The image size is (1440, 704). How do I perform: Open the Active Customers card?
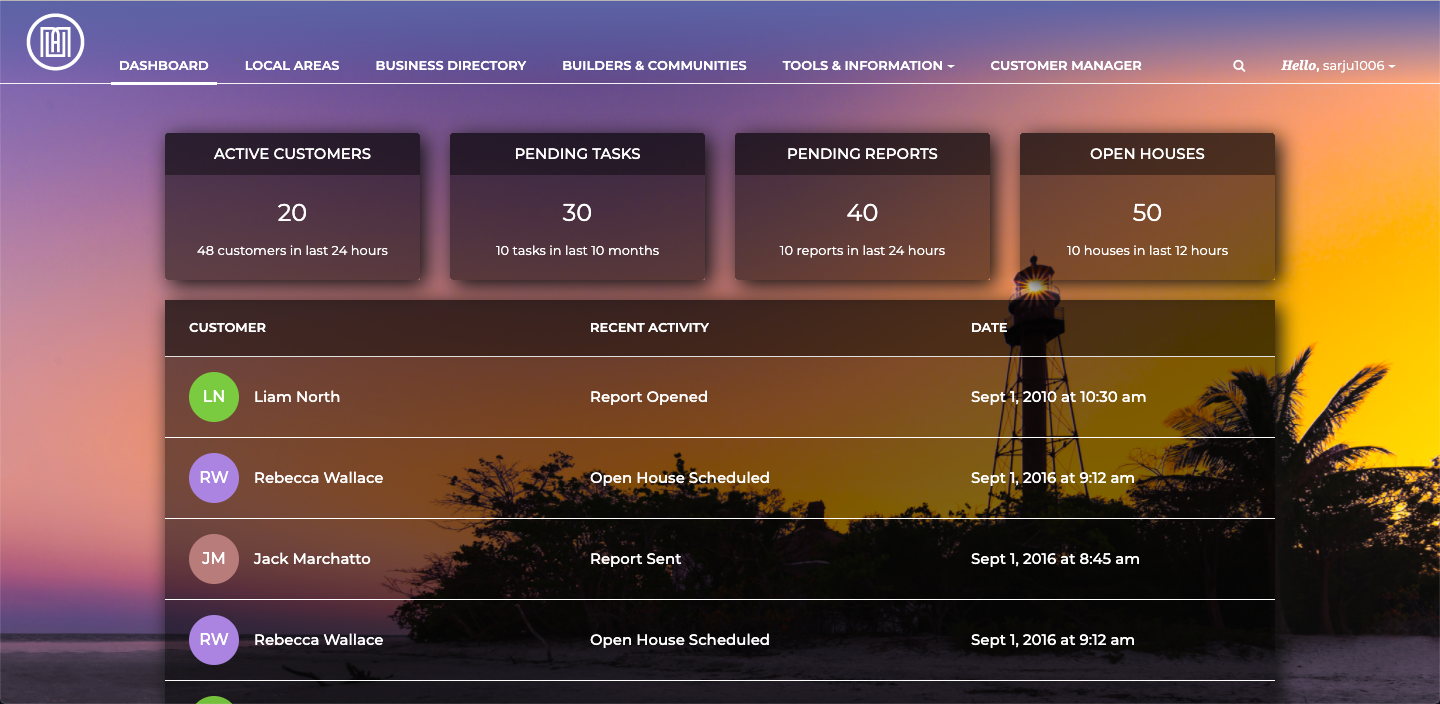(292, 207)
